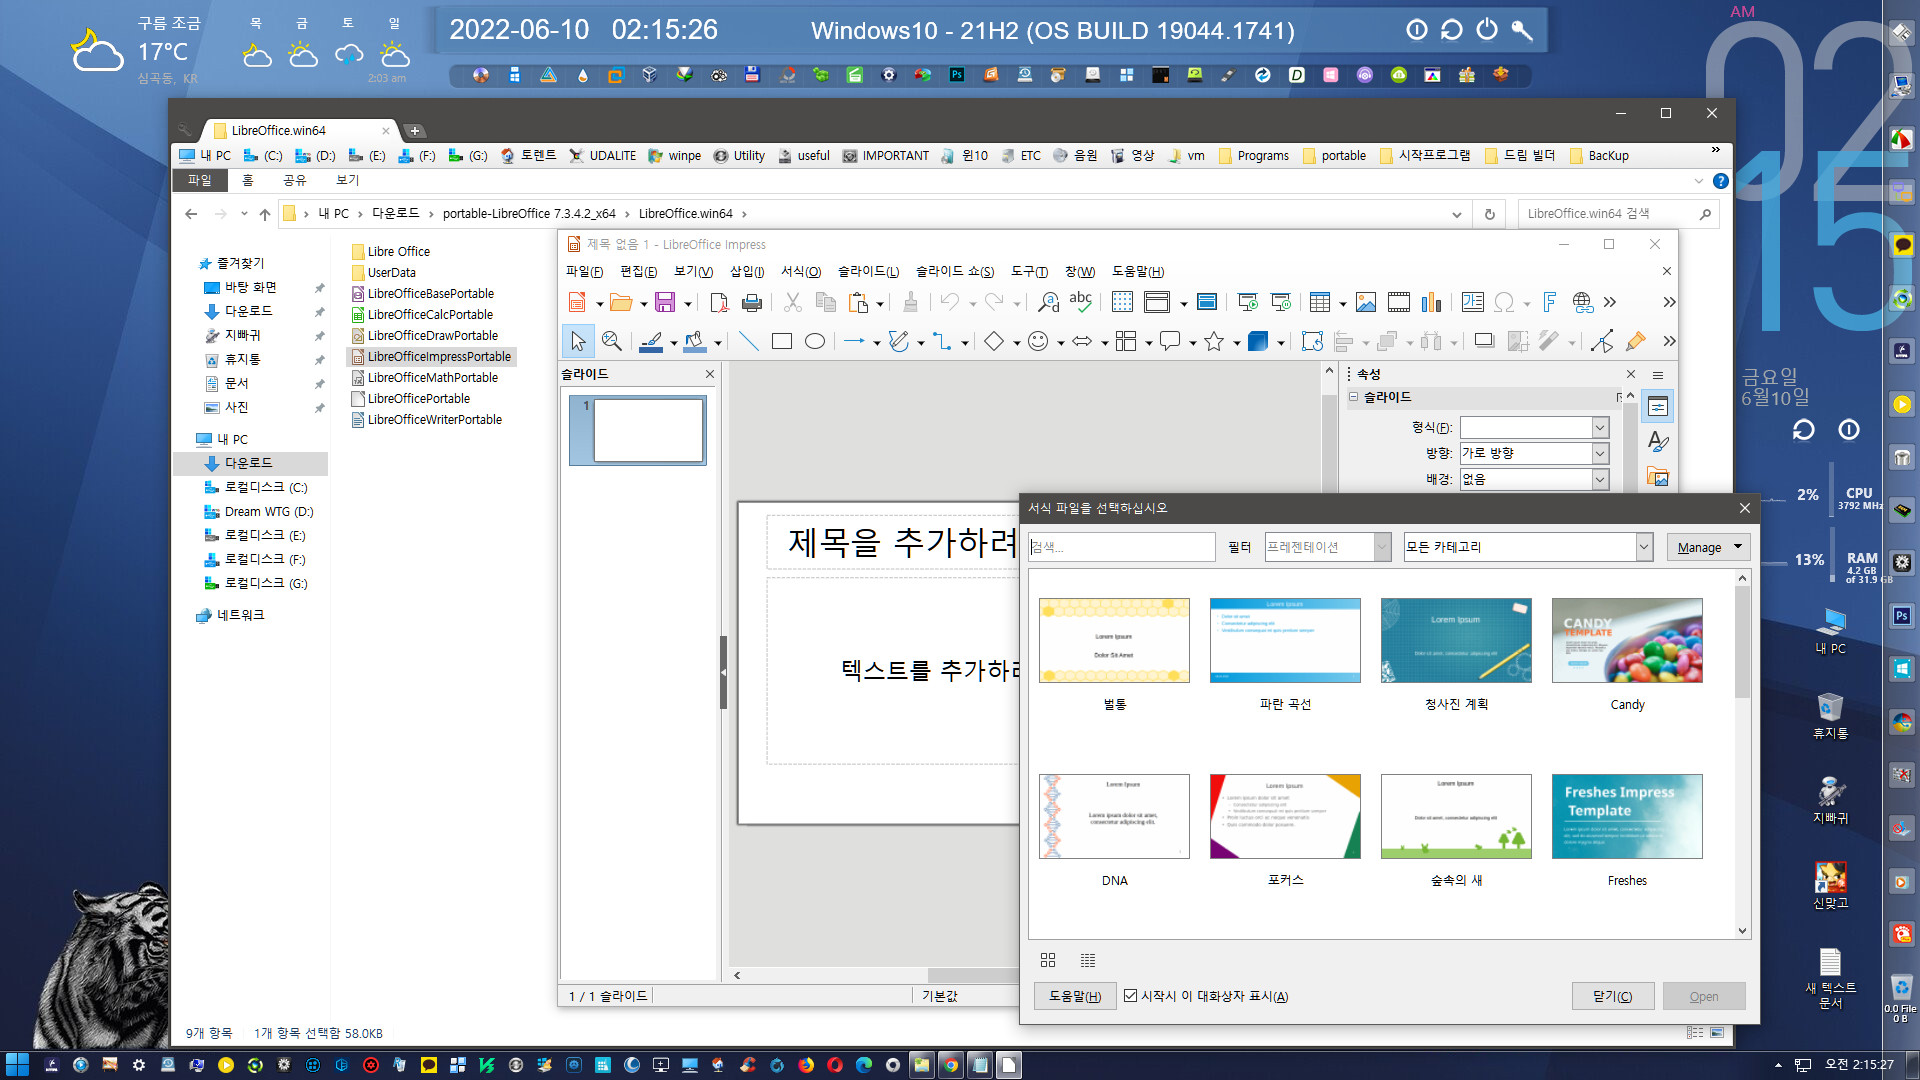Click the Rotate tool icon
This screenshot has width=1920, height=1080.
(x=1312, y=342)
